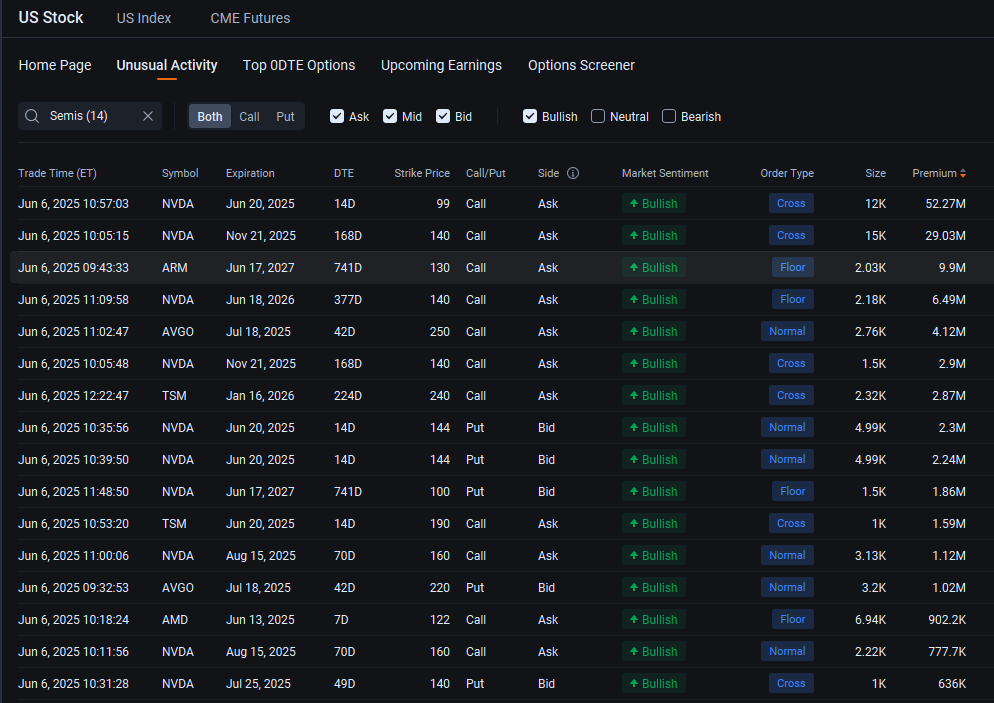This screenshot has width=994, height=703.
Task: Click Floor tag on 11:48:50 row
Action: [x=792, y=491]
